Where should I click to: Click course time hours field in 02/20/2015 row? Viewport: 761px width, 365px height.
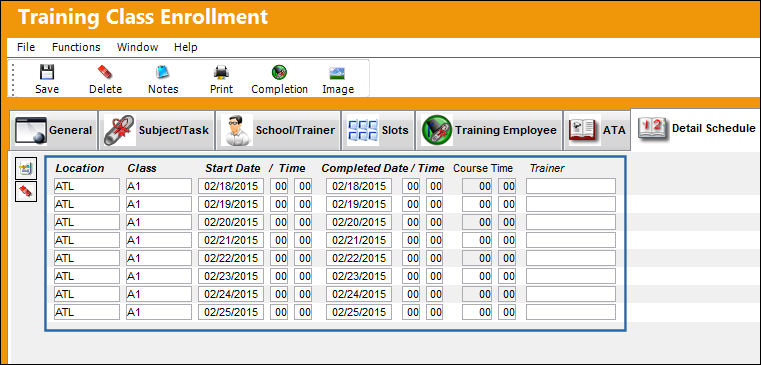[477, 222]
